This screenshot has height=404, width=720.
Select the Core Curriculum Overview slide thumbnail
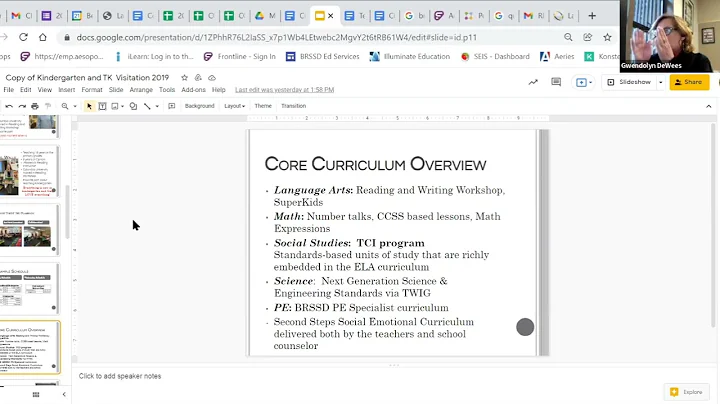[29, 348]
